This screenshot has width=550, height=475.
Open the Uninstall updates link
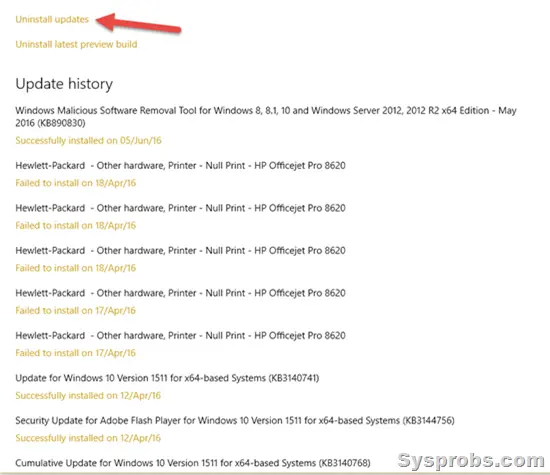52,19
